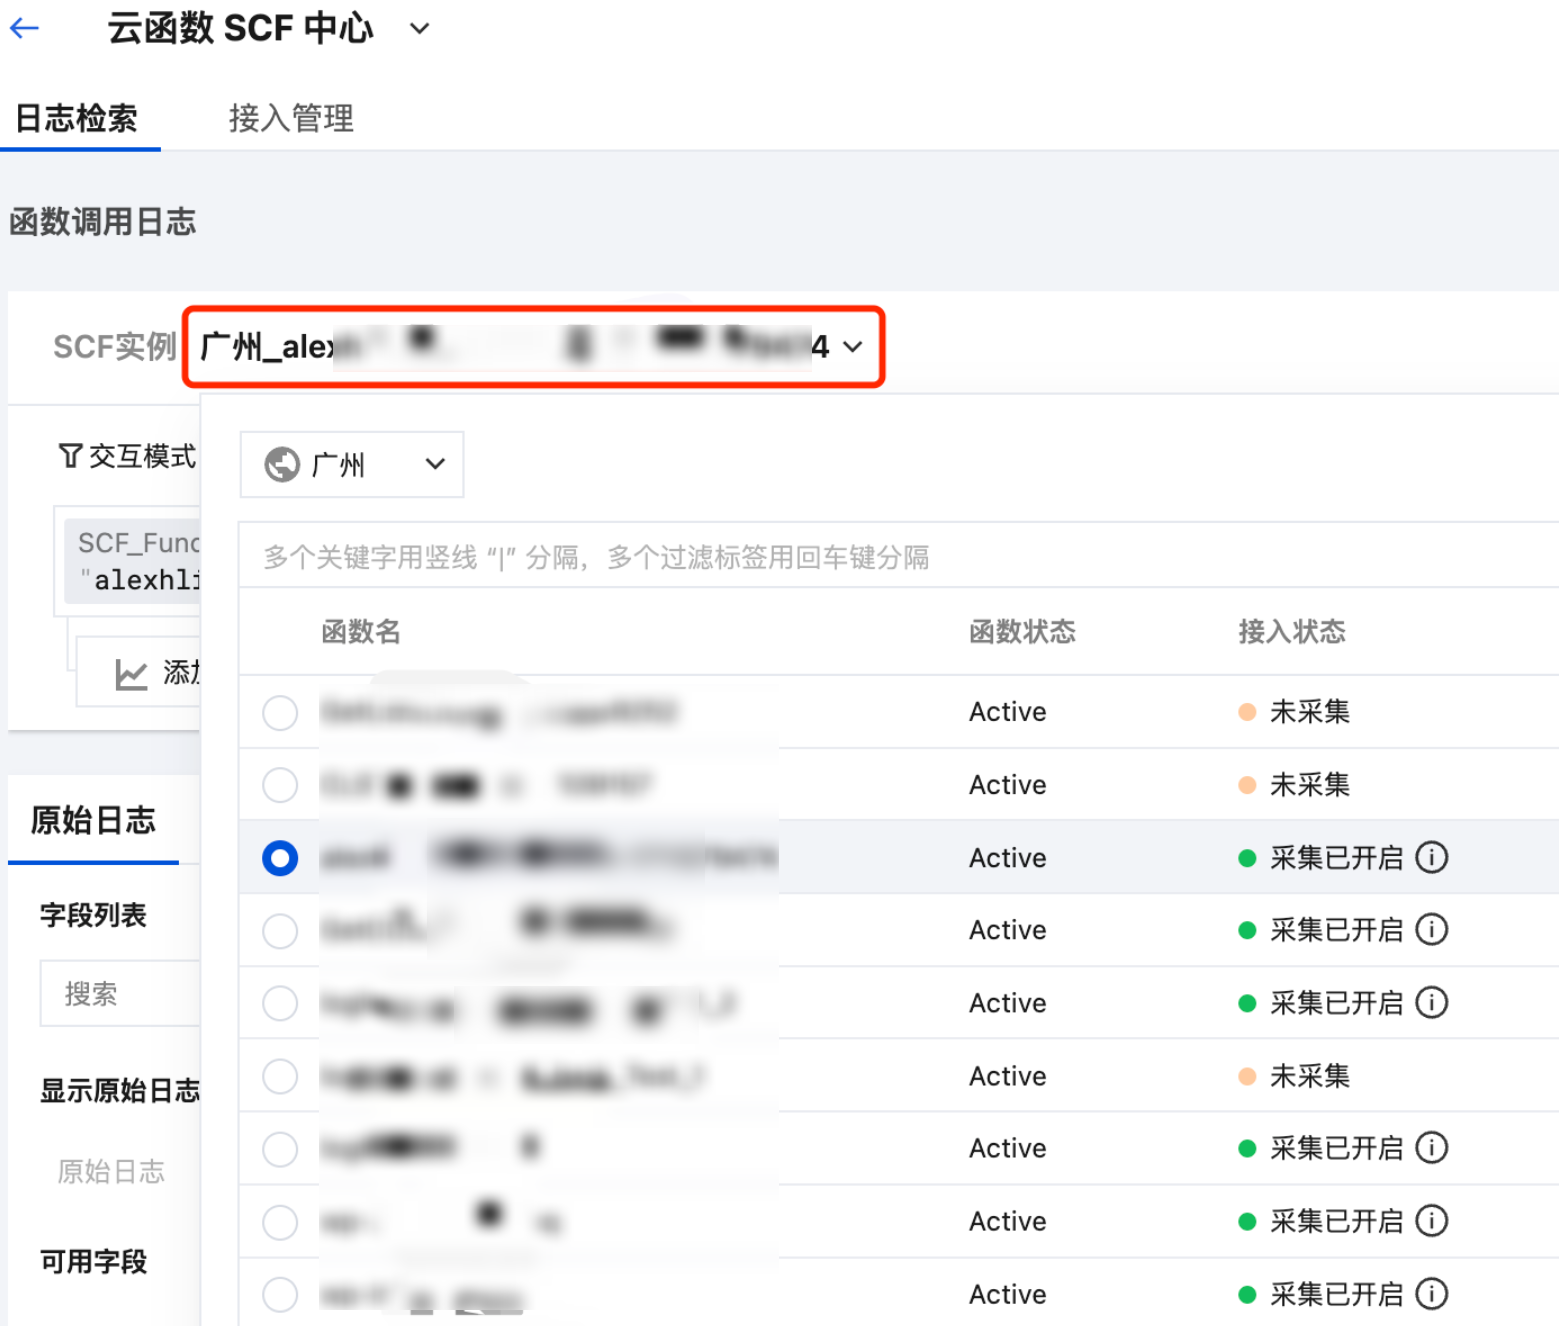The height and width of the screenshot is (1326, 1559).
Task: Click the globe icon beside 广州
Action: click(x=282, y=464)
